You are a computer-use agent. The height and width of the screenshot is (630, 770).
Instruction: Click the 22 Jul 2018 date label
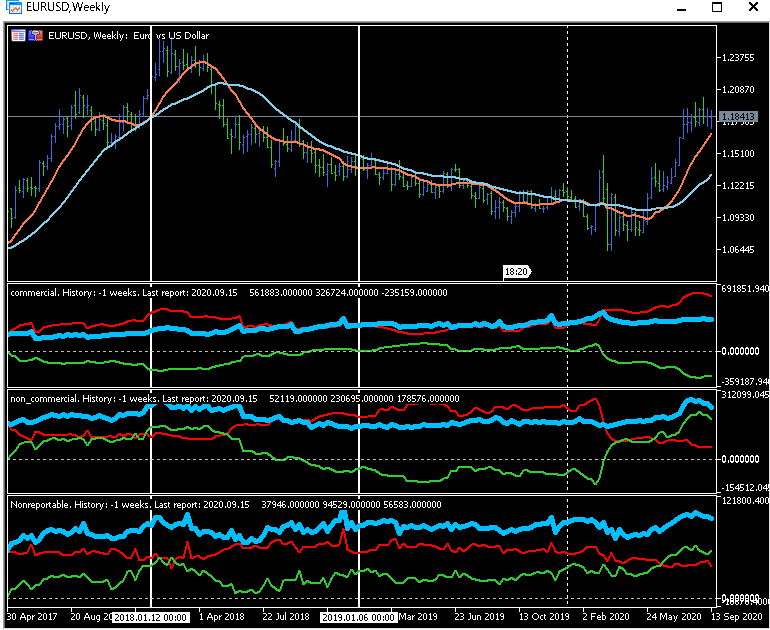pos(286,617)
